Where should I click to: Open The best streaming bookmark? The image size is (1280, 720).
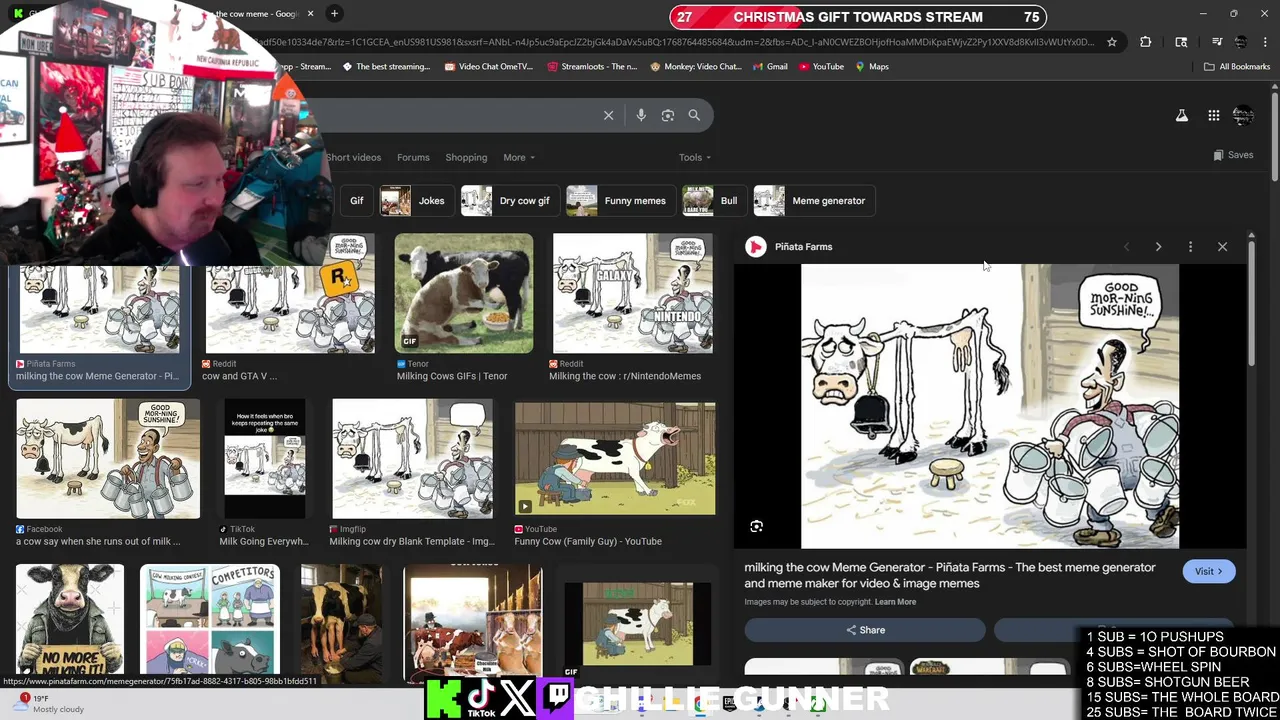tap(386, 67)
